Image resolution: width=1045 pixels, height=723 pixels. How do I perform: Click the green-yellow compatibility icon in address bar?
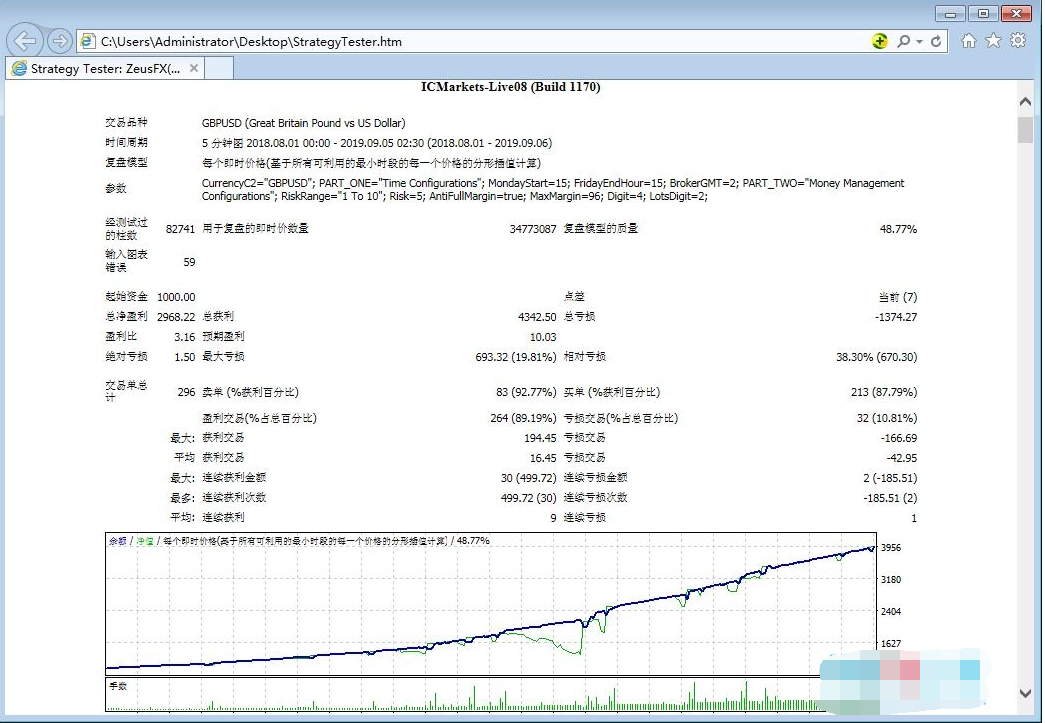pos(879,41)
